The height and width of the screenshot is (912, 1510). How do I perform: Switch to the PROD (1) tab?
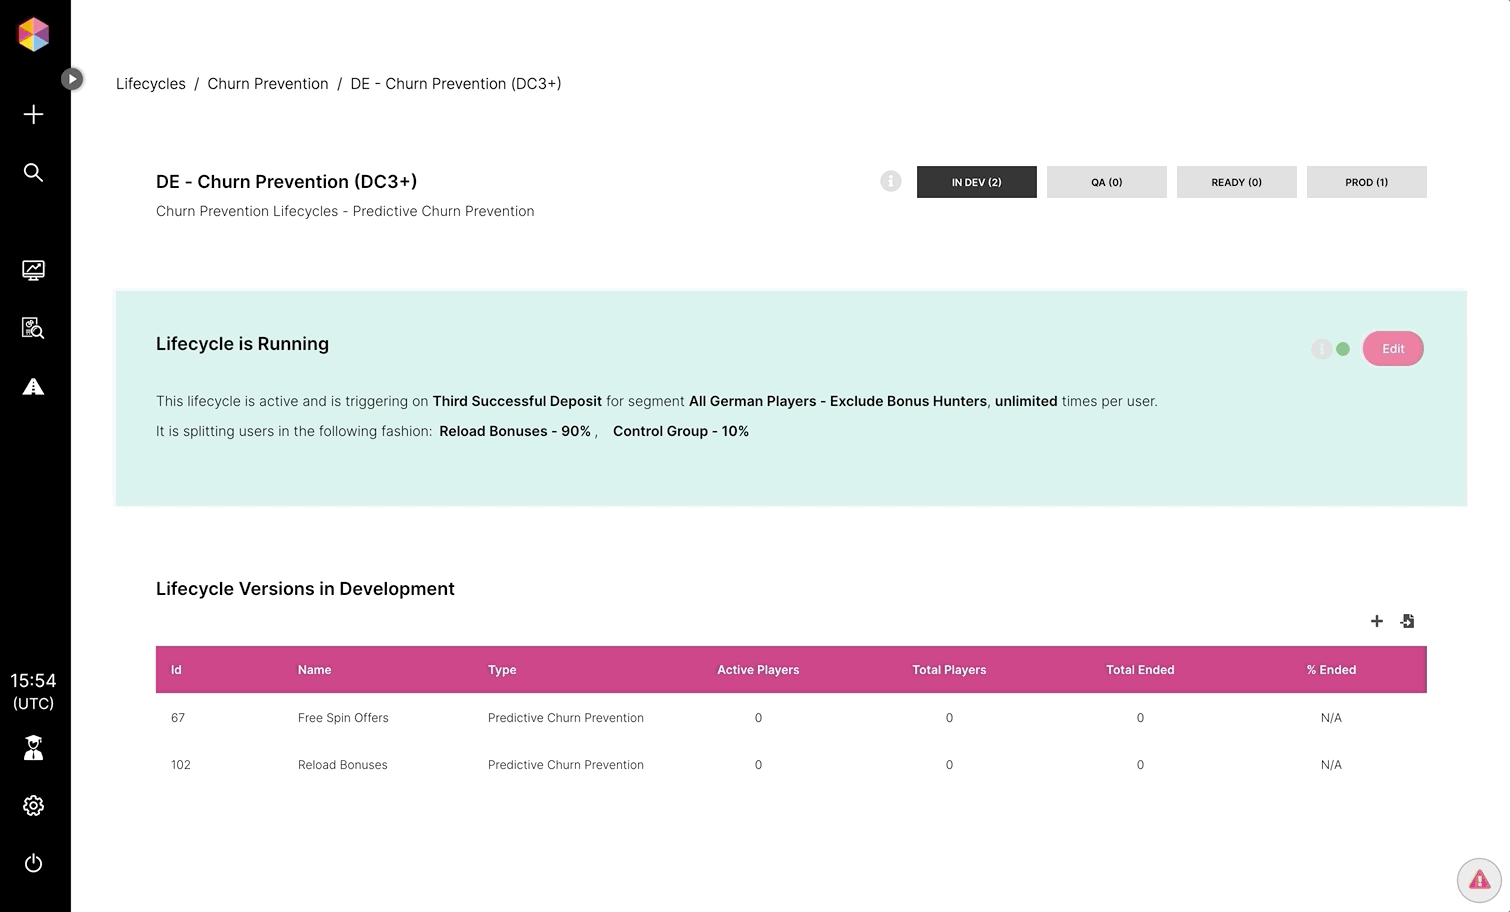[1366, 182]
